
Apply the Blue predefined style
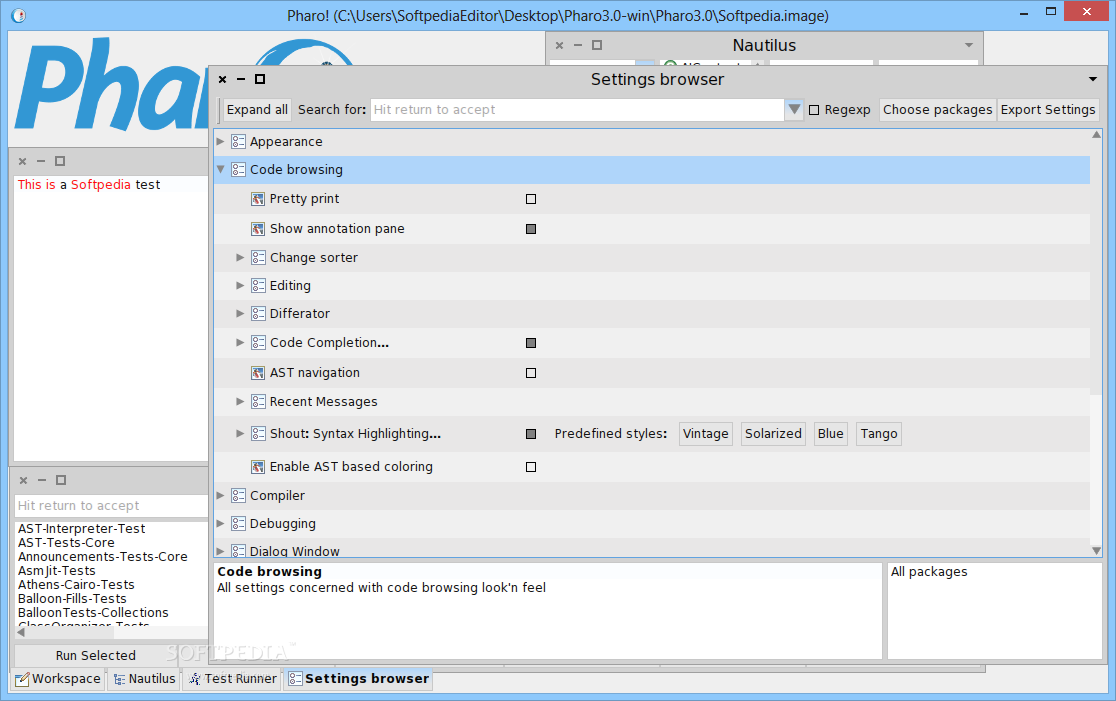(831, 434)
